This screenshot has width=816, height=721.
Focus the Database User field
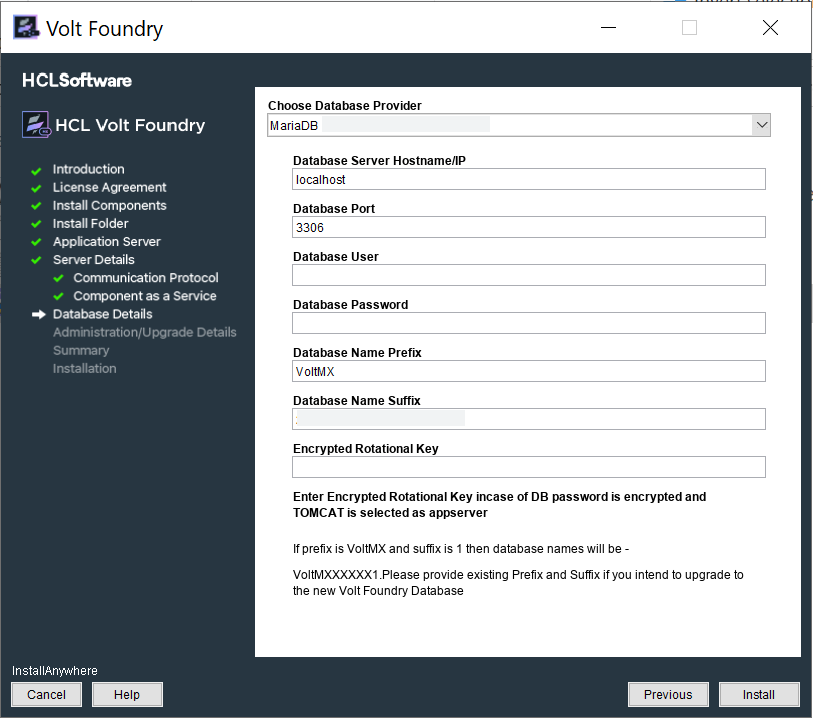pyautogui.click(x=529, y=275)
